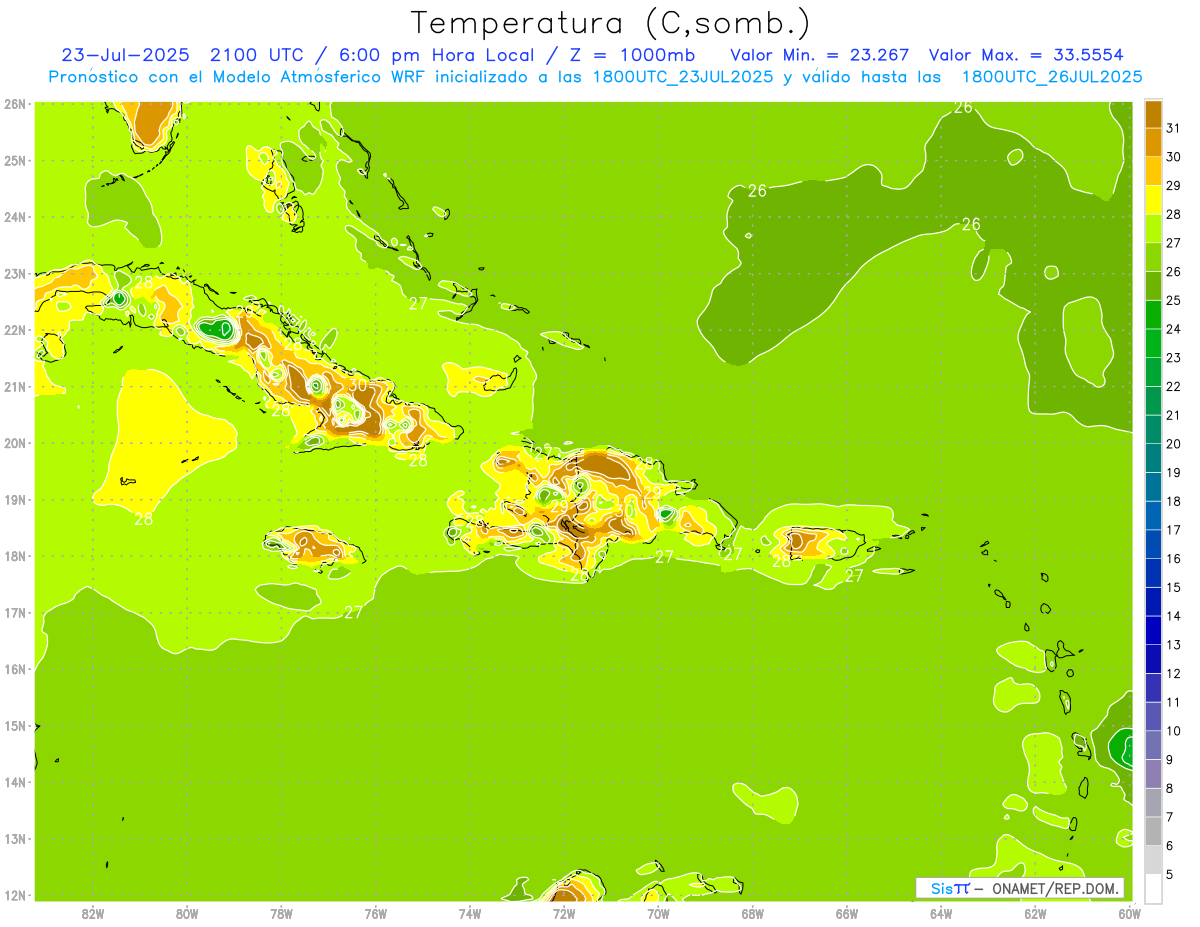
Task: Click the '23N' latitude axis label
Action: (x=15, y=273)
